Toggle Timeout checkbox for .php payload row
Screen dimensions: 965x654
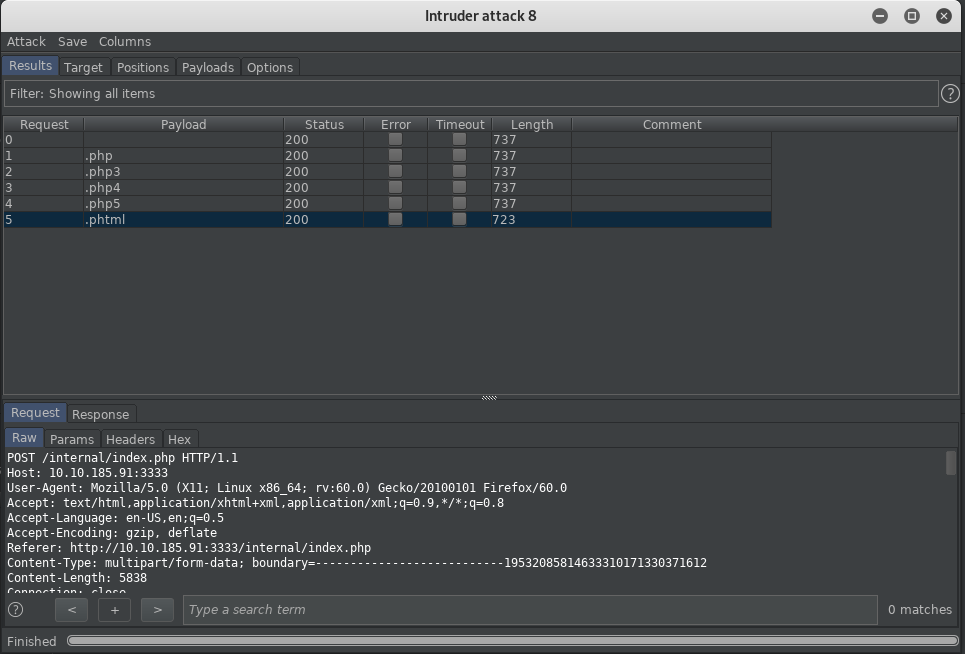click(459, 156)
